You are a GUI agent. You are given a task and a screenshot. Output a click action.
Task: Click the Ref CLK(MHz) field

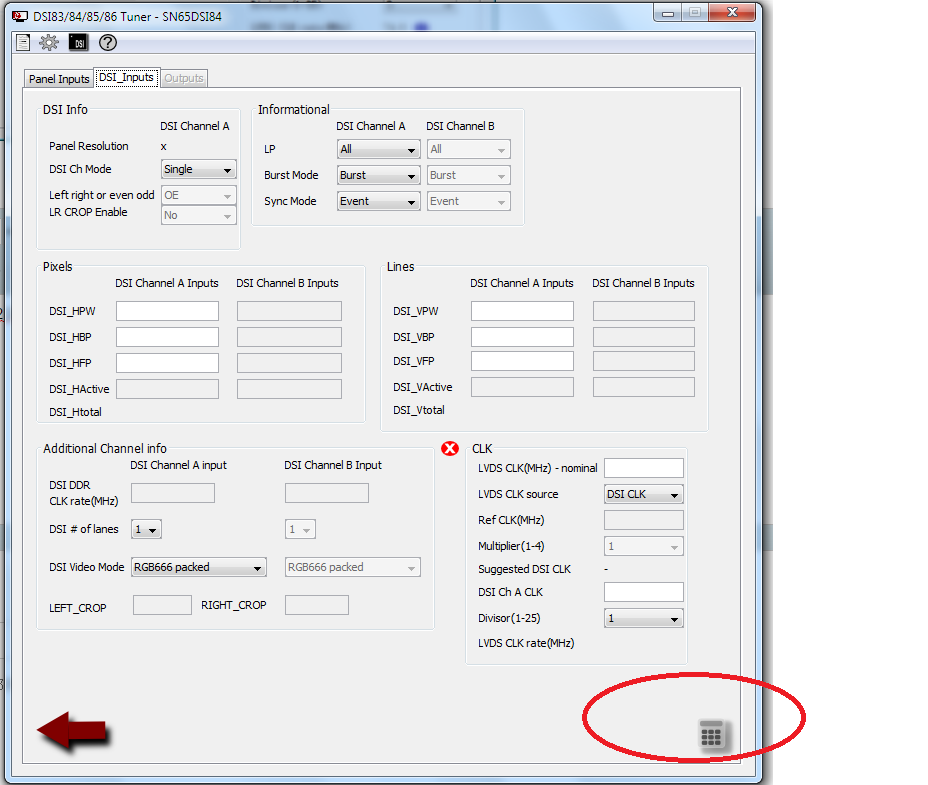(x=644, y=520)
